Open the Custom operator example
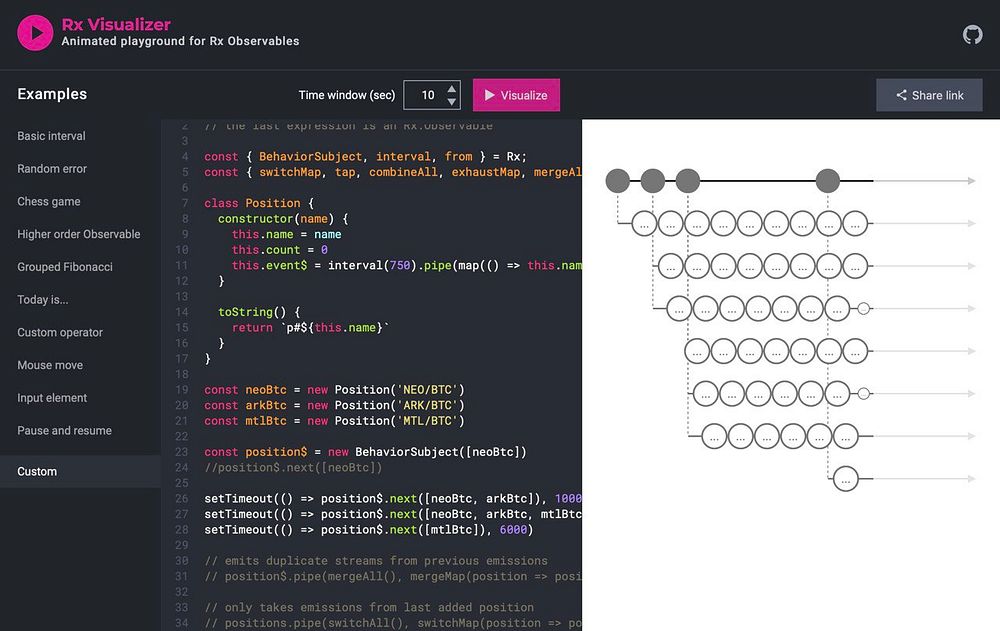 [x=59, y=332]
